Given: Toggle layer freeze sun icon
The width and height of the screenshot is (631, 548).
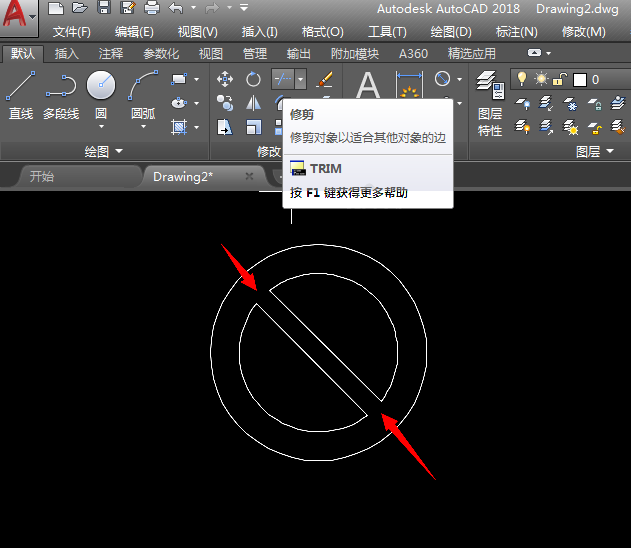Looking at the screenshot, I should point(541,79).
